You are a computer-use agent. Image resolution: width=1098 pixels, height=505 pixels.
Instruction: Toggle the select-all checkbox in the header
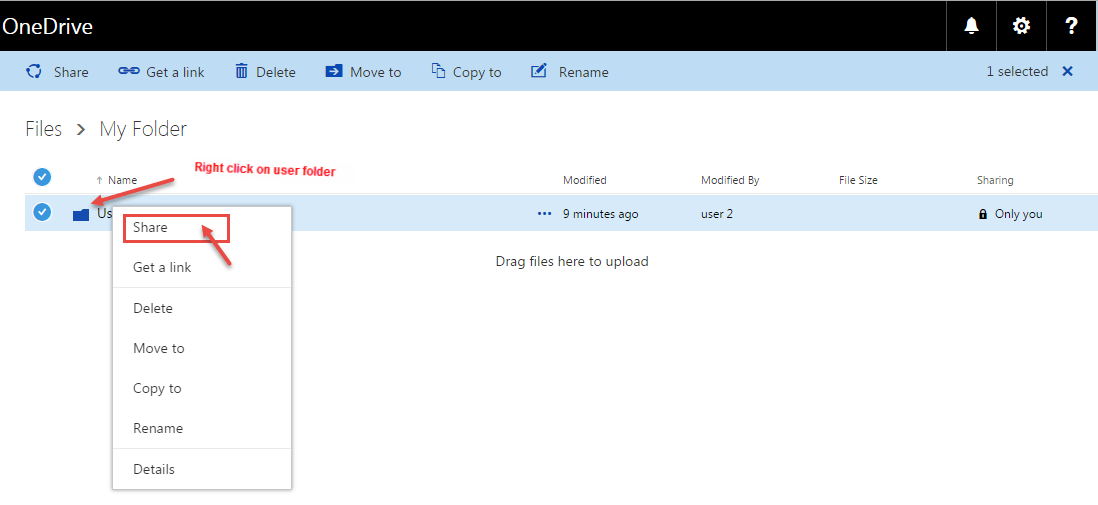tap(43, 177)
